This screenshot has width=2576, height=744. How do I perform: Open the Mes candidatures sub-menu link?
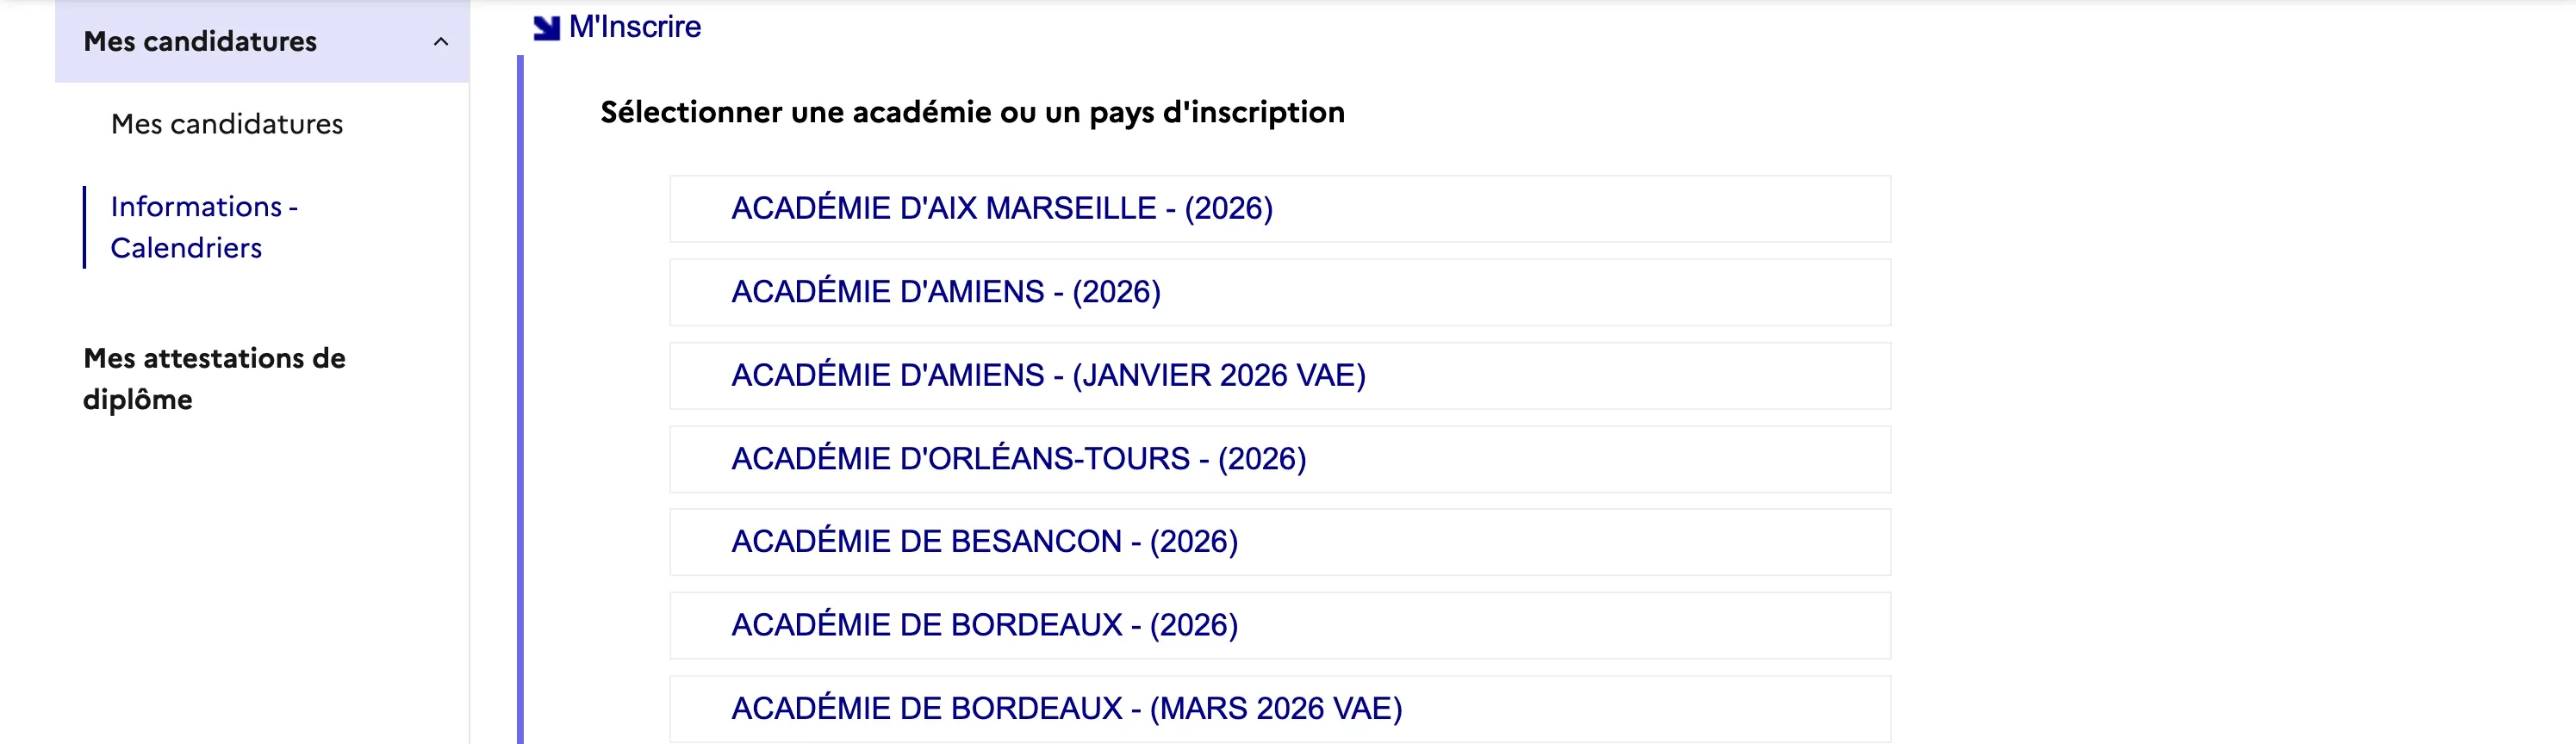pyautogui.click(x=227, y=124)
